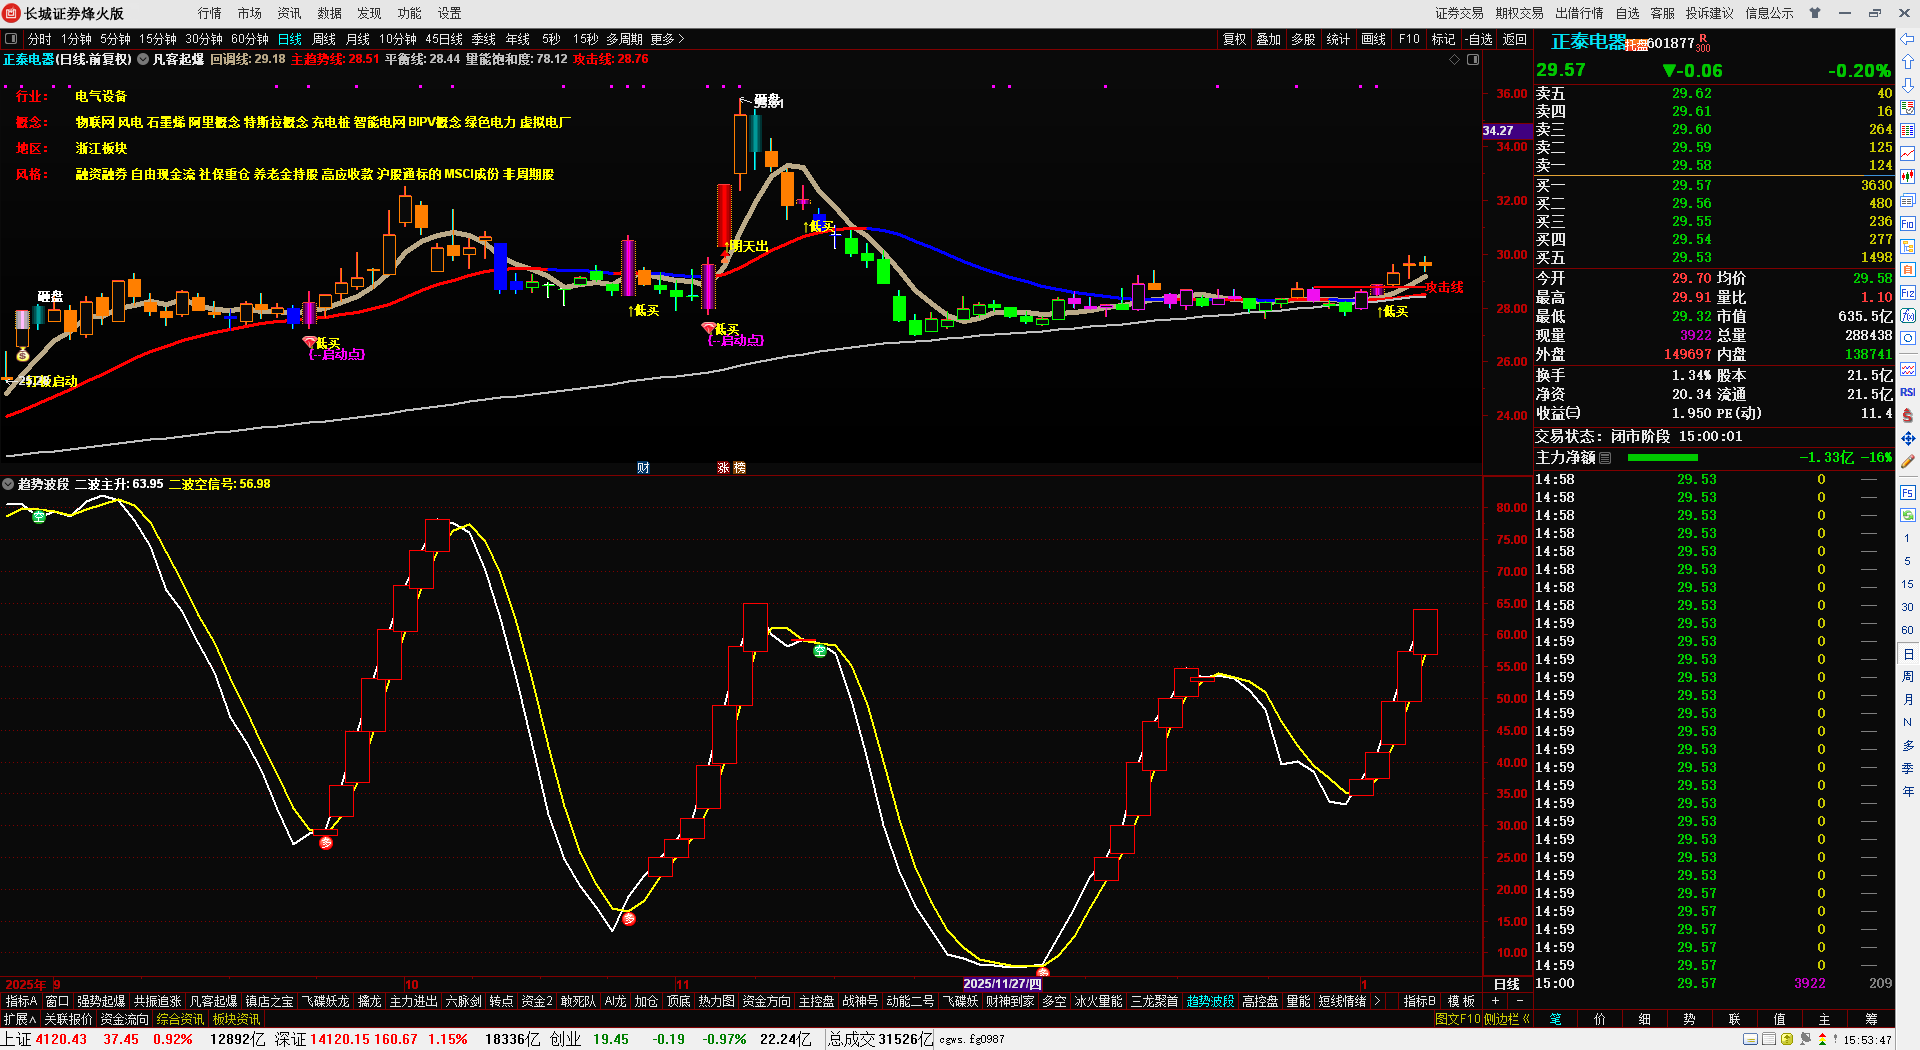1920x1050 pixels.
Task: Open the 模板 template menu
Action: [x=1461, y=1001]
